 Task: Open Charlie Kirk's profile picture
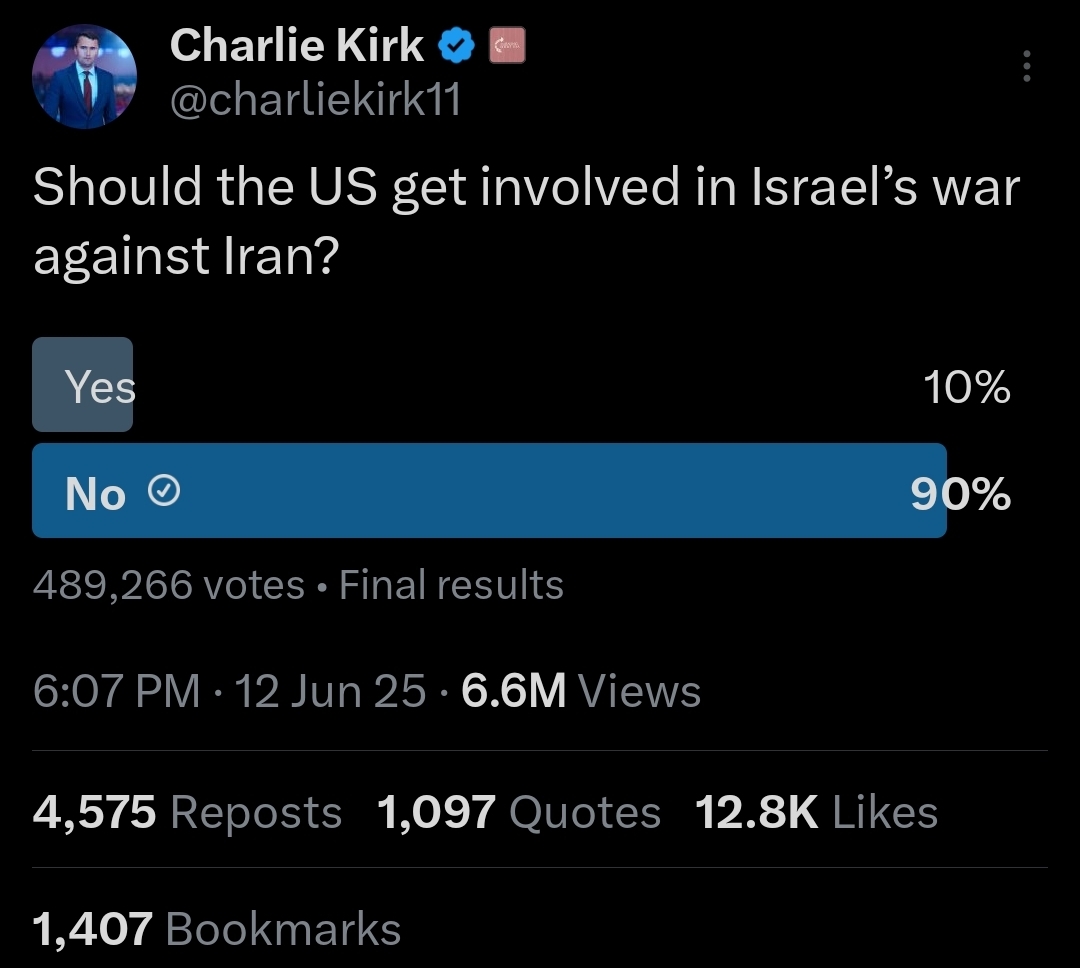[x=84, y=76]
